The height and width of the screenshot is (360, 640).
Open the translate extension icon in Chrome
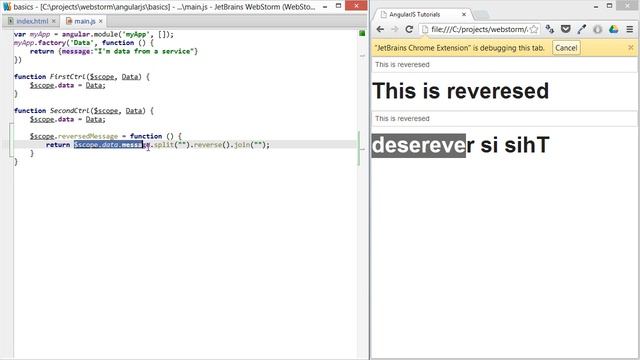tap(550, 29)
